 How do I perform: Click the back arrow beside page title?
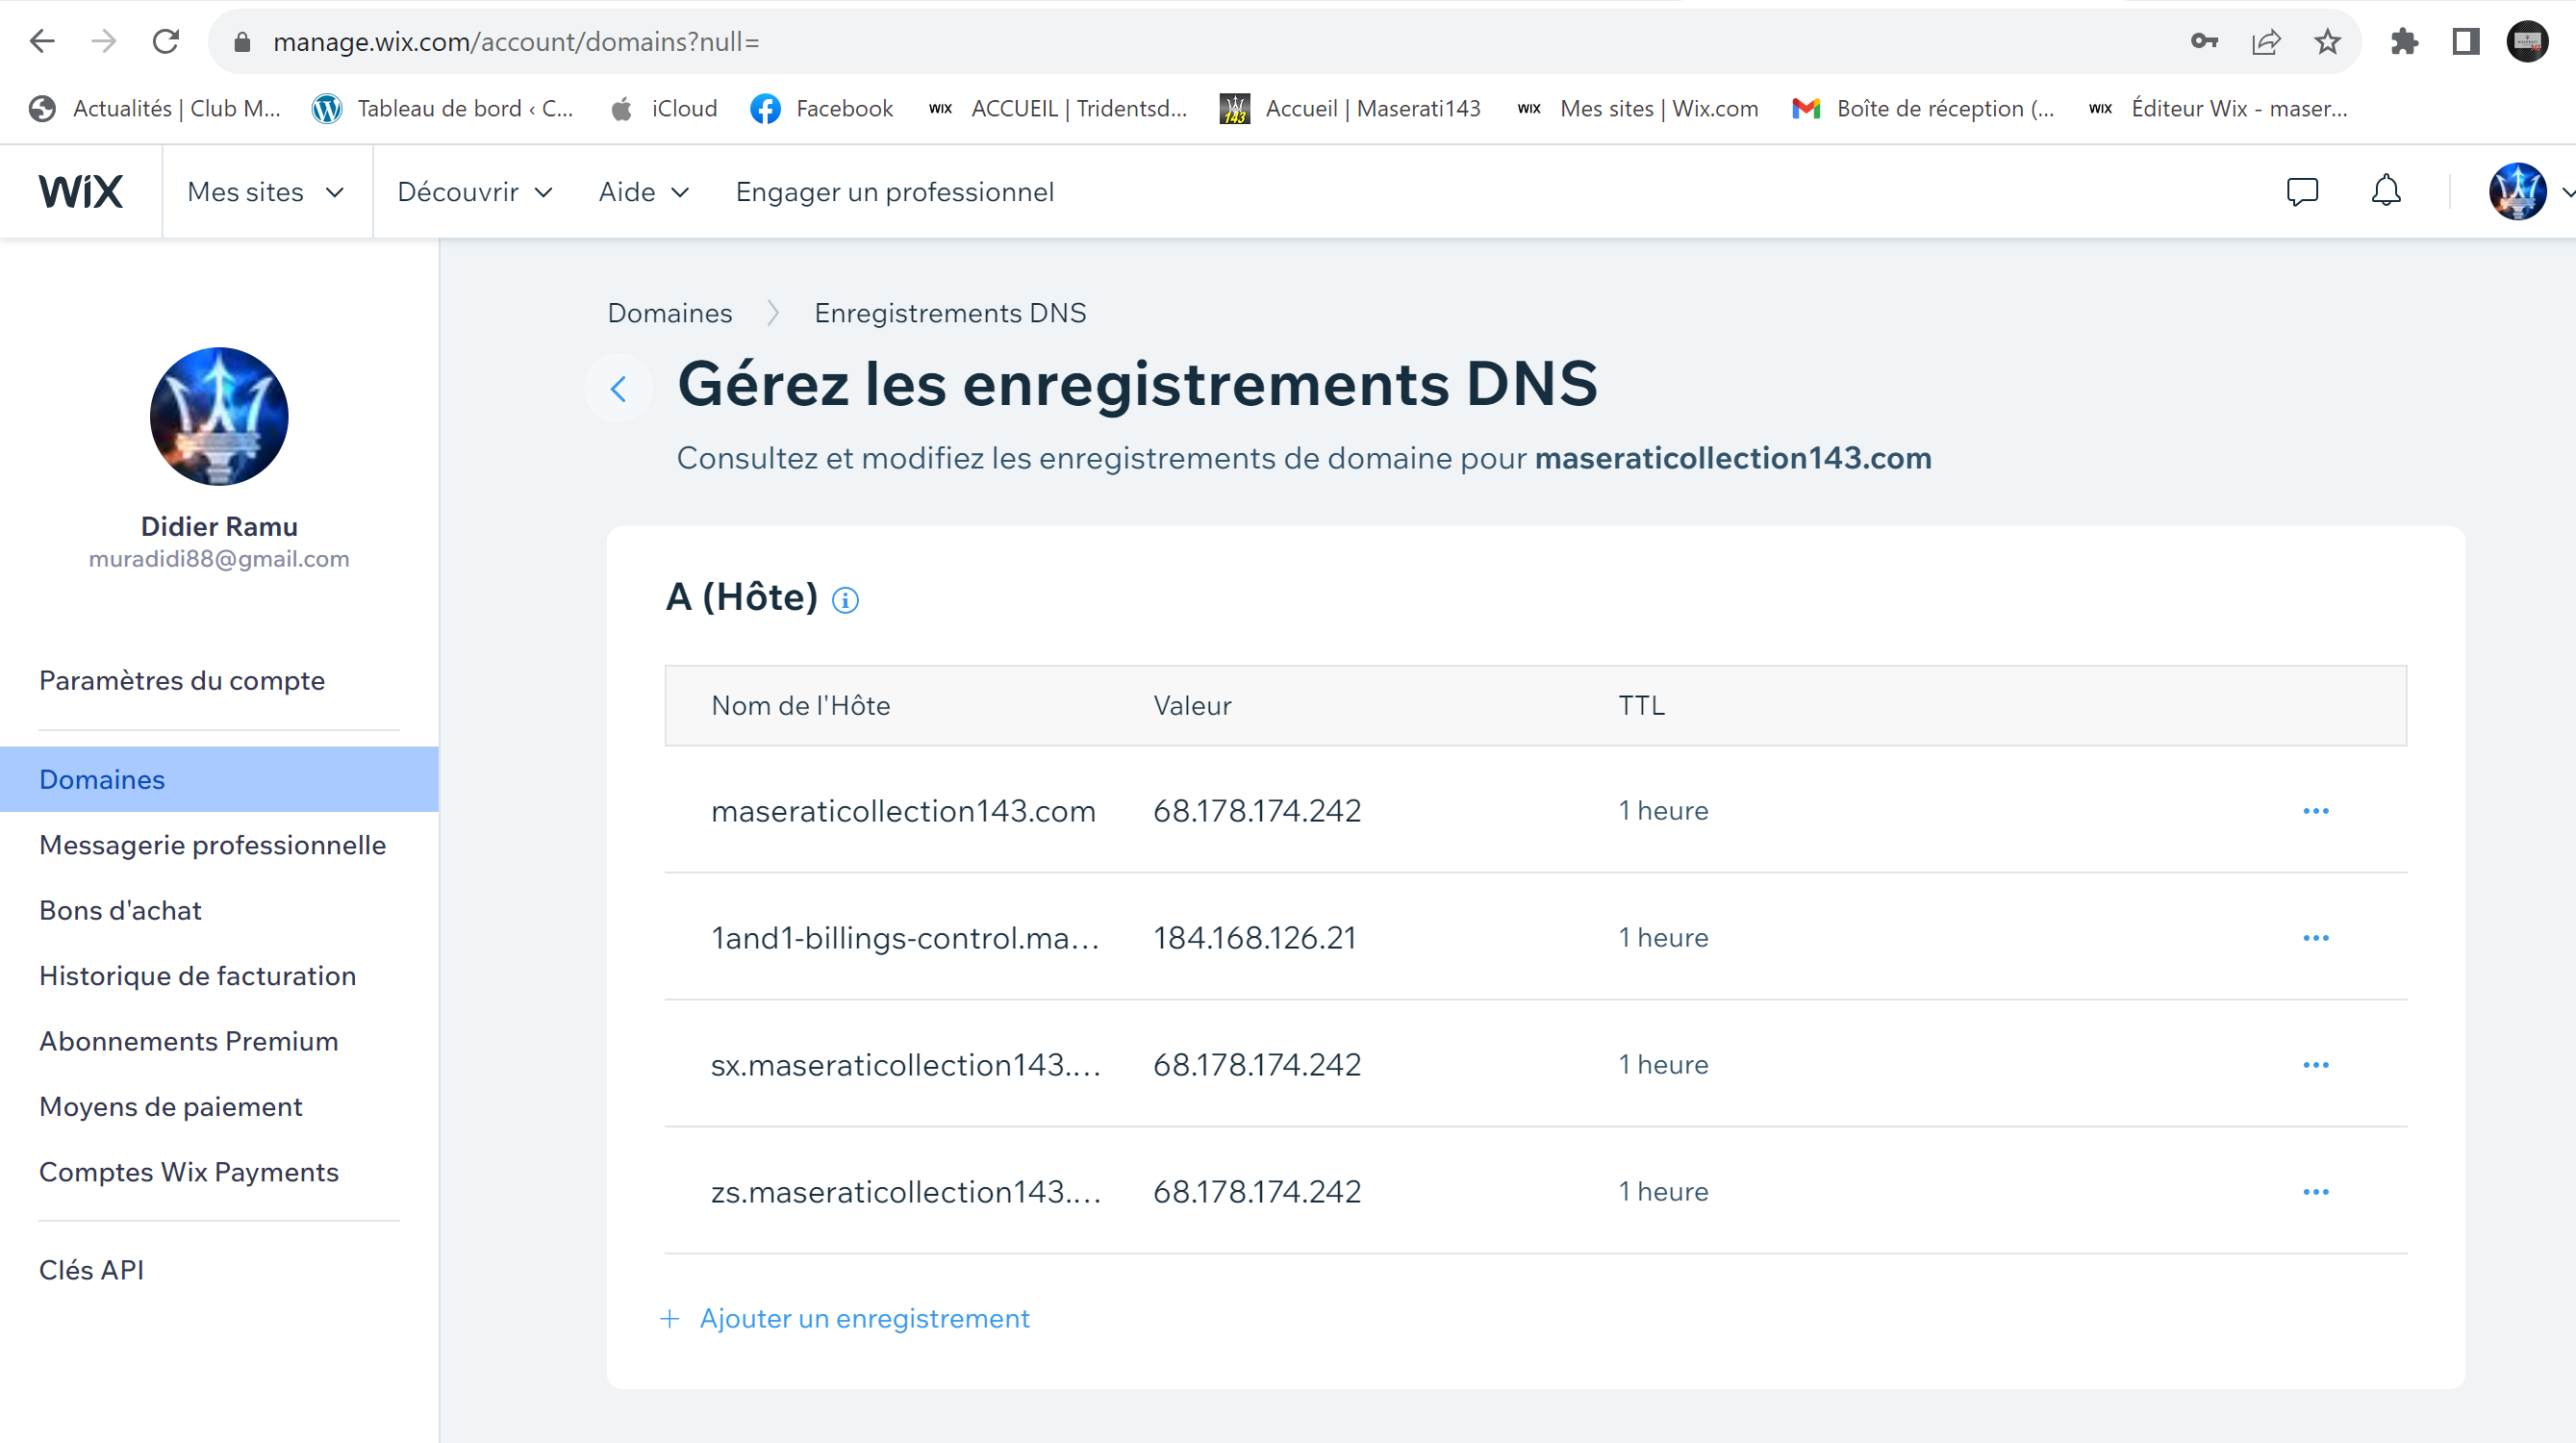pos(619,388)
